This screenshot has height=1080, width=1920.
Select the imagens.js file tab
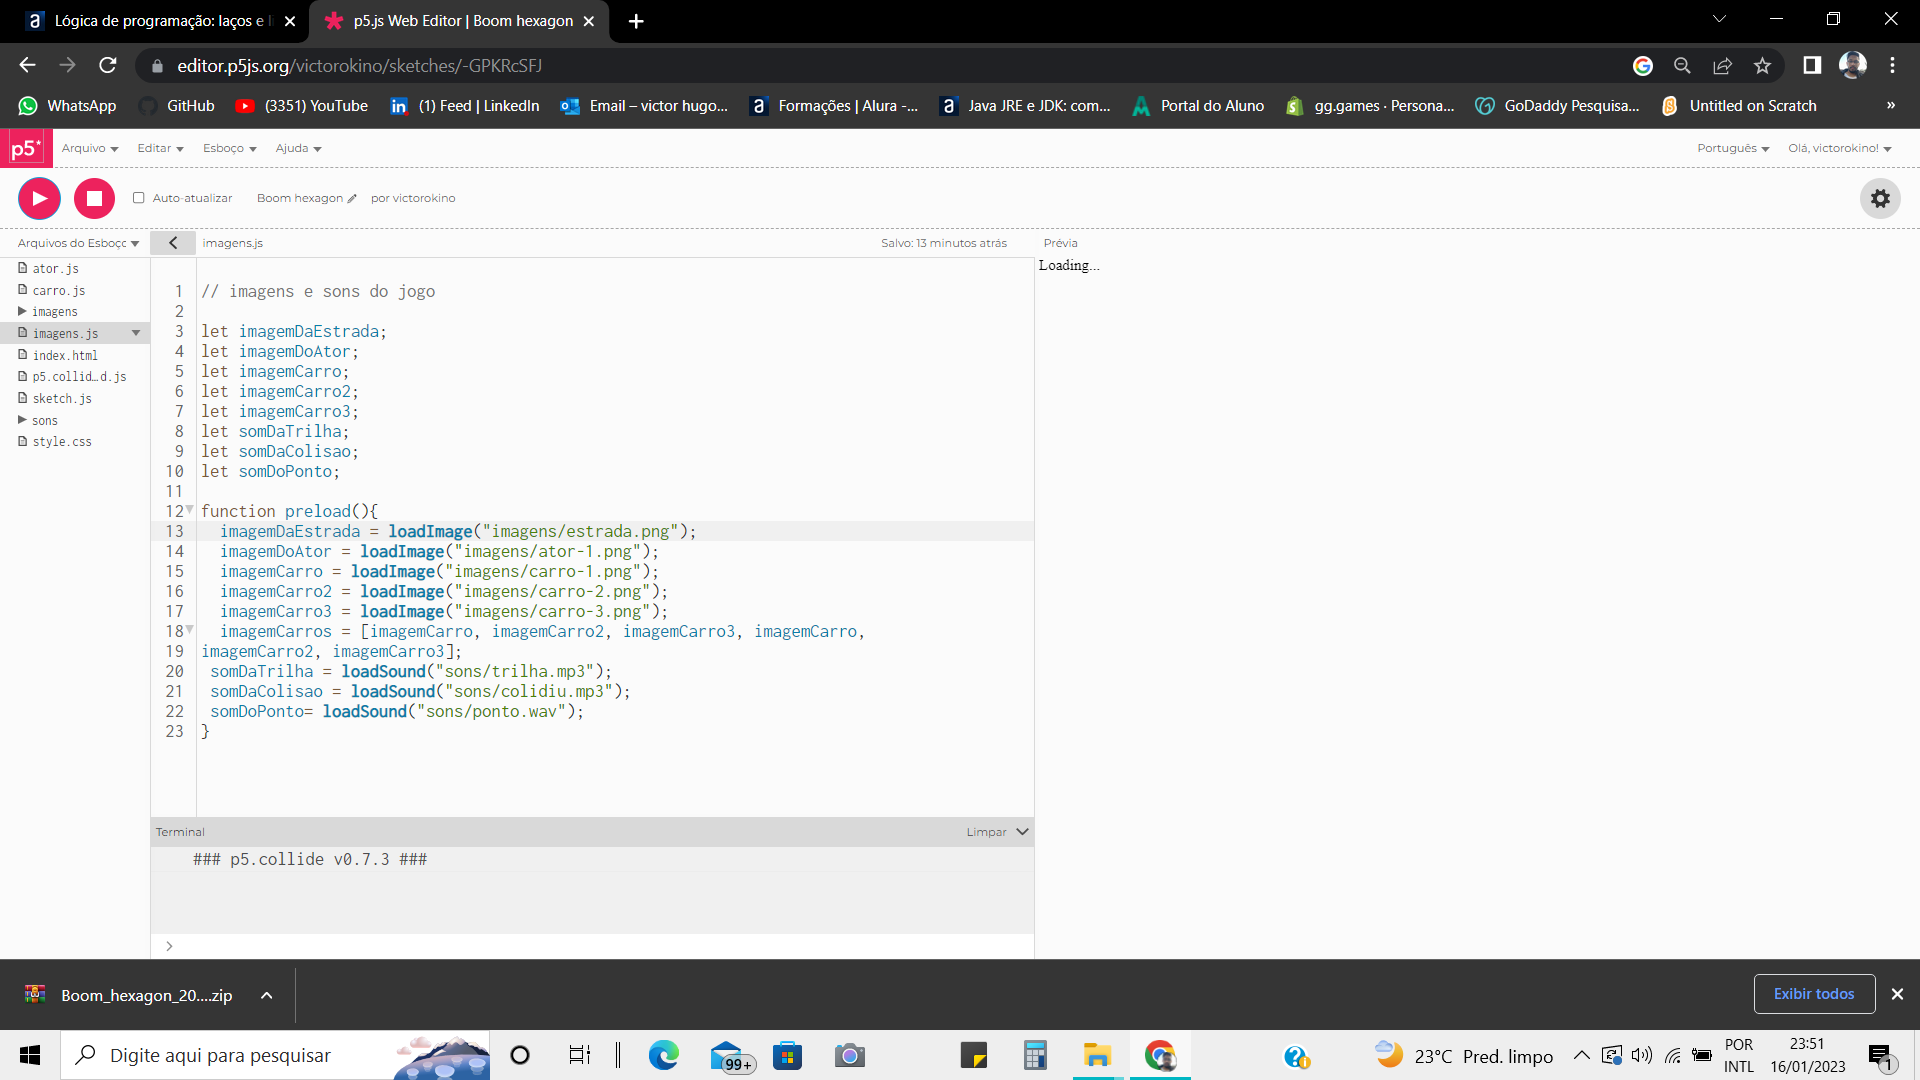pos(231,243)
